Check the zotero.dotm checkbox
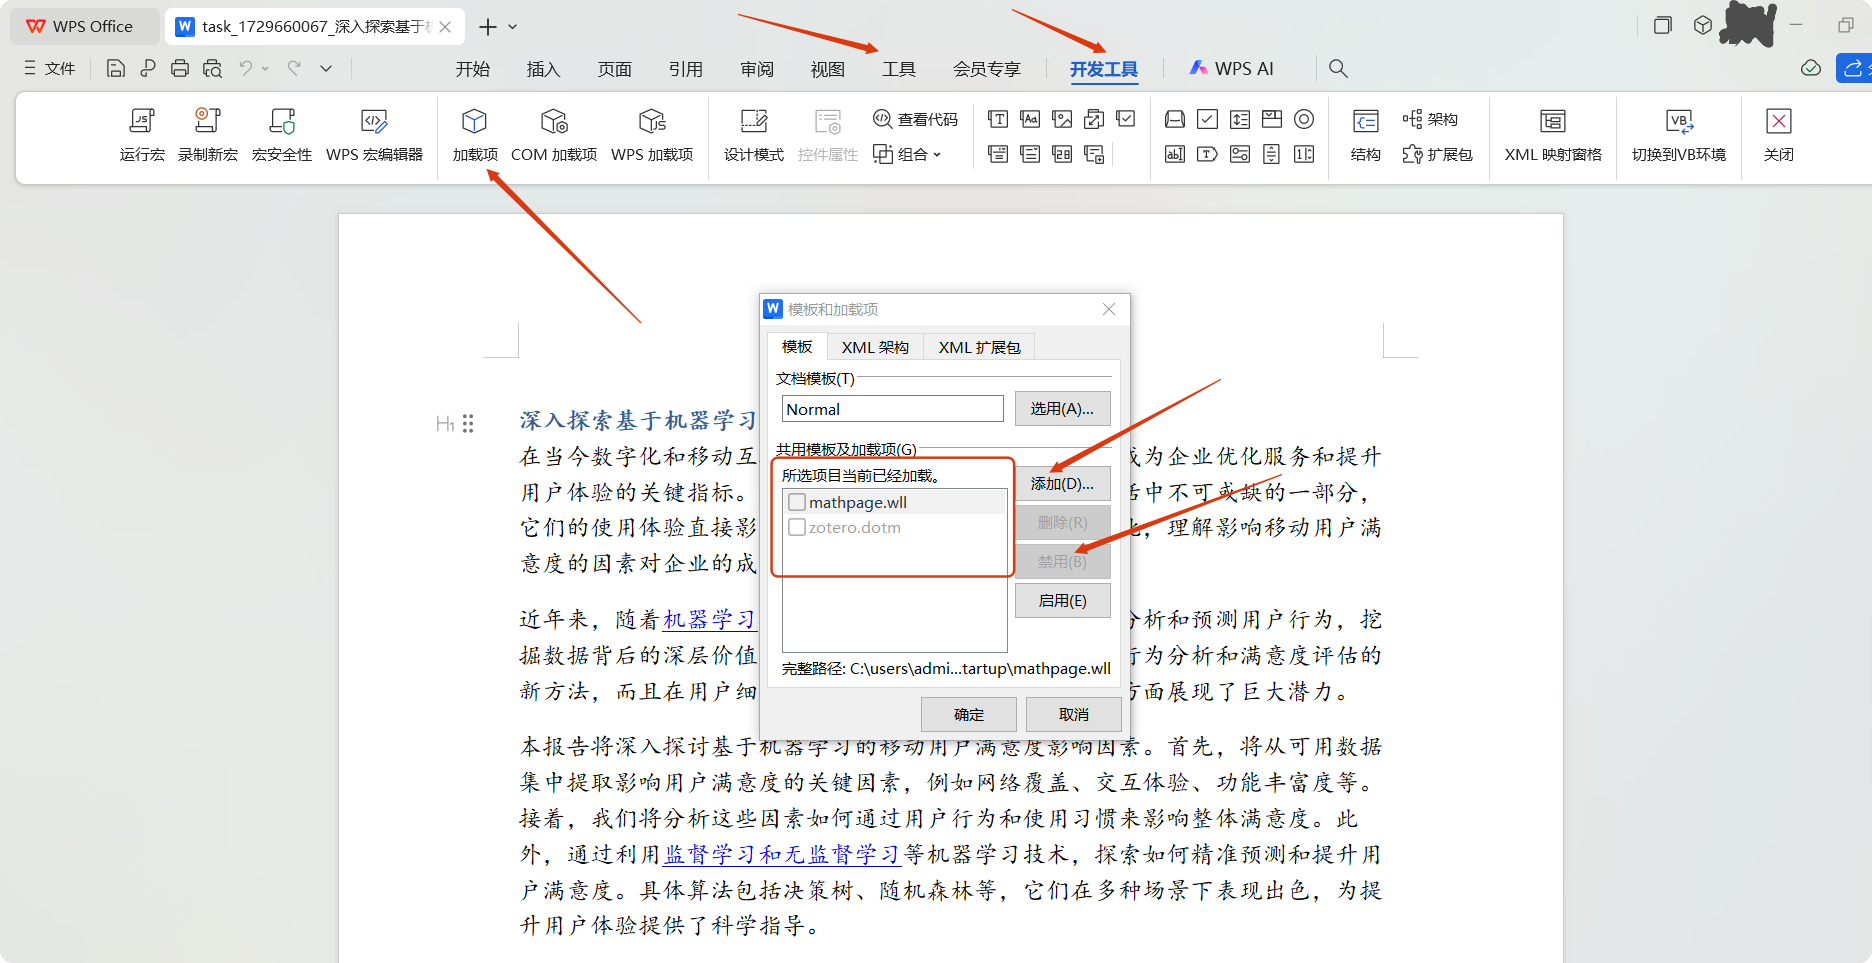Image resolution: width=1872 pixels, height=963 pixels. pos(797,527)
